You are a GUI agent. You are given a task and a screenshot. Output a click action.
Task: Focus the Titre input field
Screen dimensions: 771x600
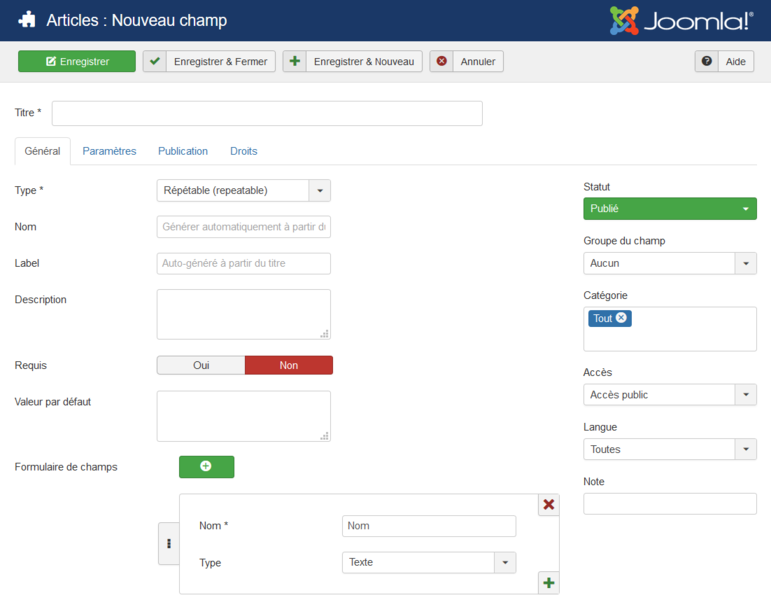coord(267,113)
